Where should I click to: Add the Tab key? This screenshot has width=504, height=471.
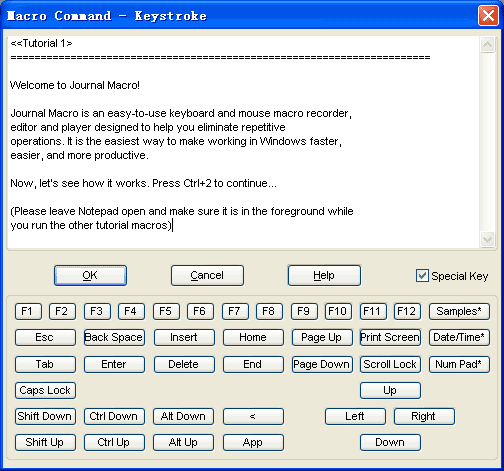click(x=45, y=364)
